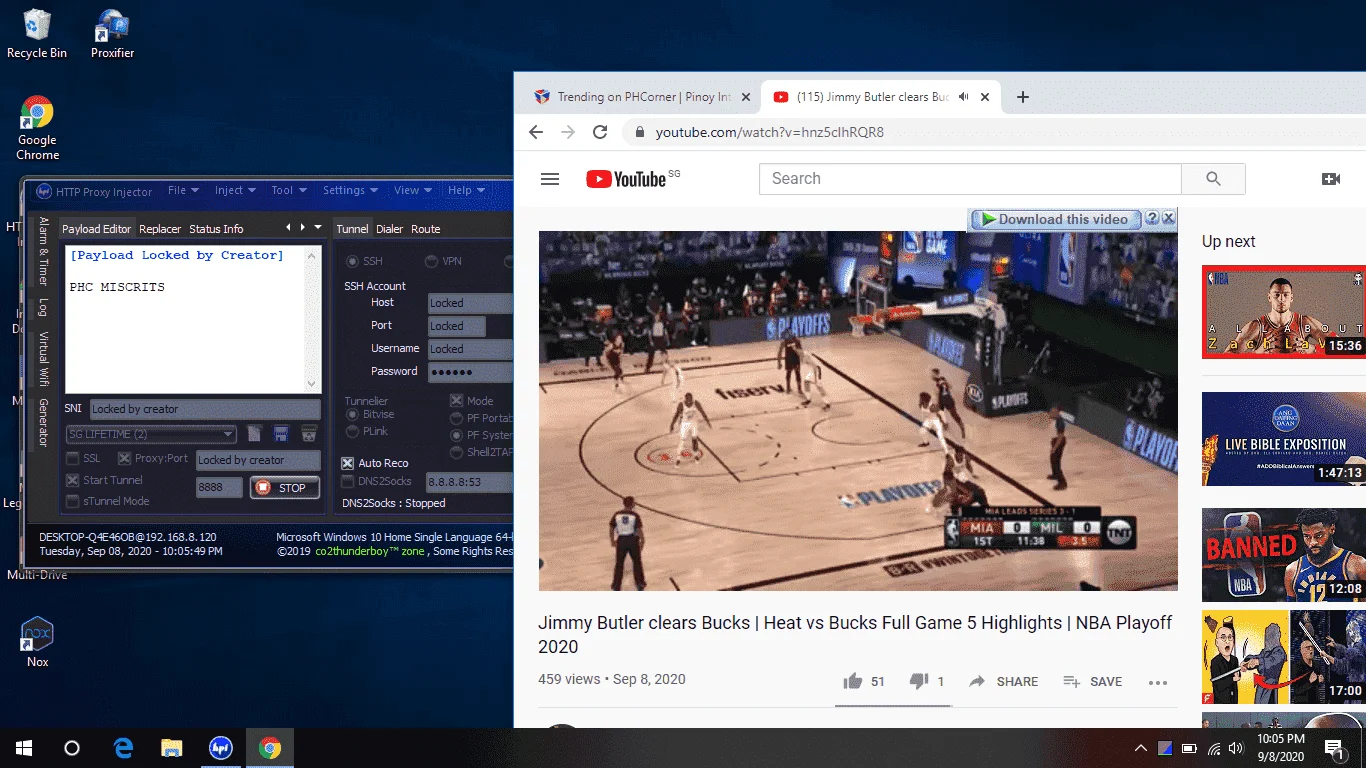This screenshot has width=1366, height=768.
Task: Open the YouTube create video camera icon
Action: 1330,179
